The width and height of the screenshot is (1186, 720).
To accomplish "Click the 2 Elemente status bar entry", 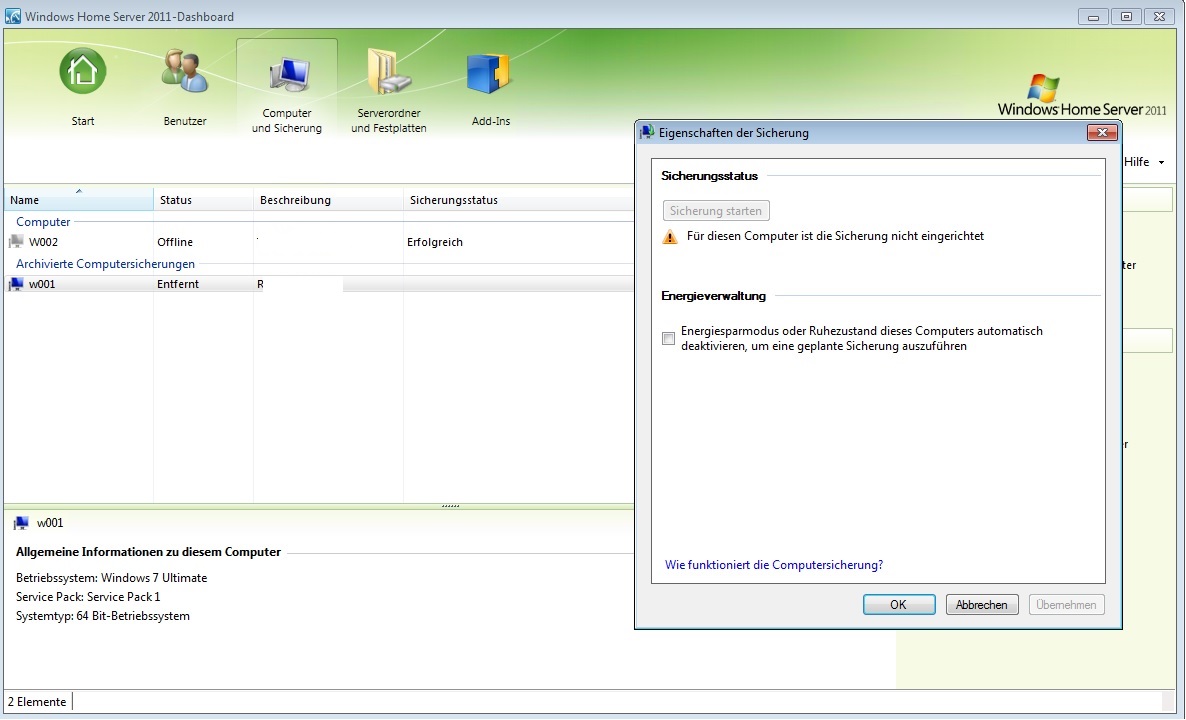I will (37, 702).
